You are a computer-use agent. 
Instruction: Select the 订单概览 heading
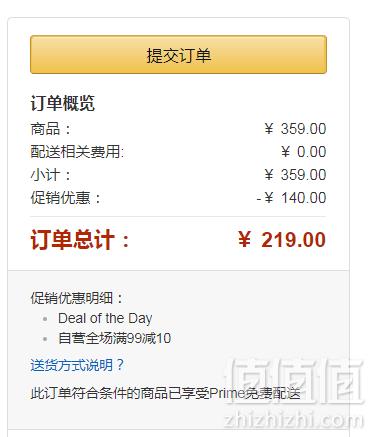pos(63,103)
